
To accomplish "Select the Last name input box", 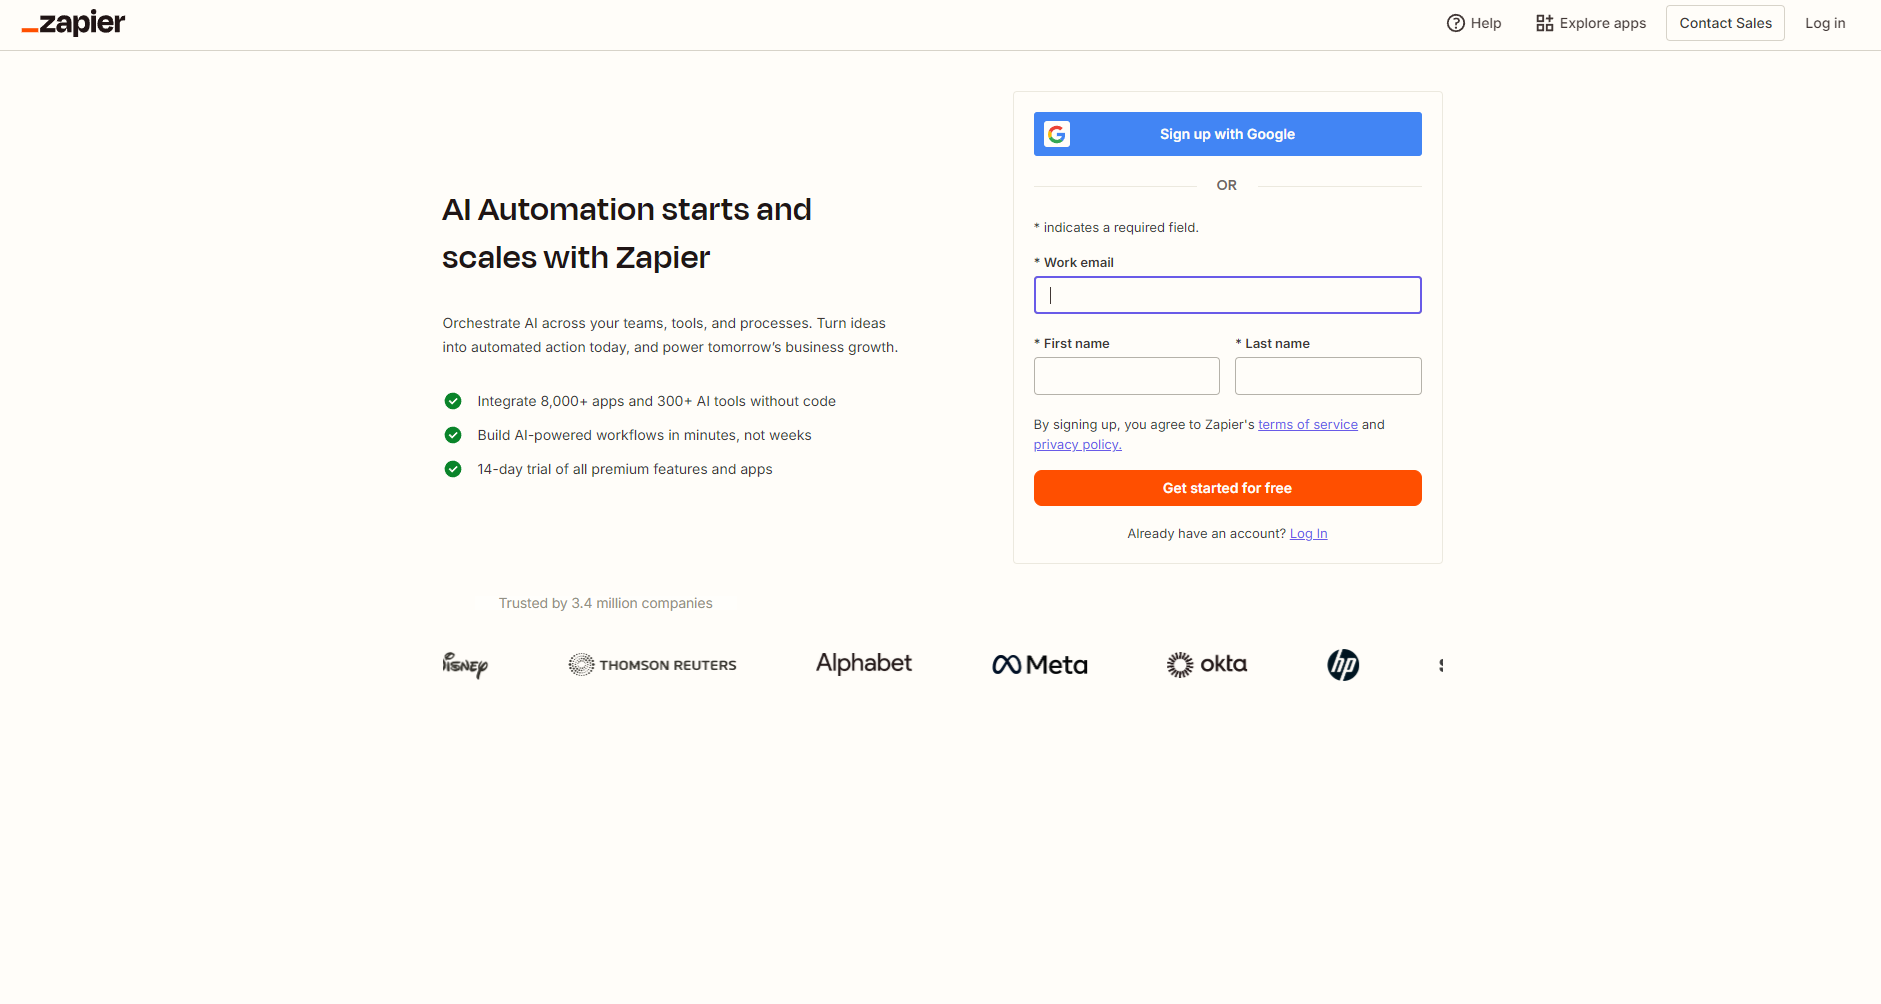I will tap(1327, 376).
